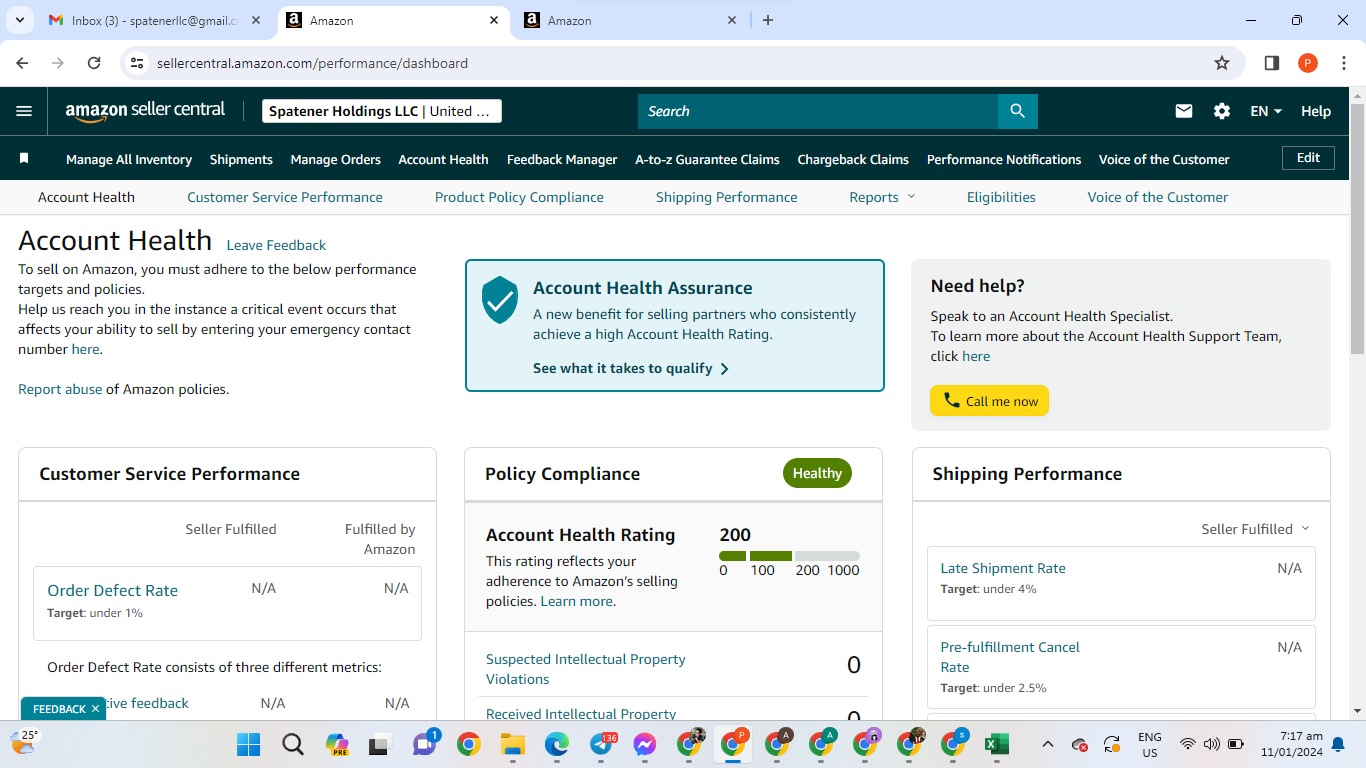Show hidden system tray icons
Screen dimensions: 1366x768
[x=1047, y=744]
